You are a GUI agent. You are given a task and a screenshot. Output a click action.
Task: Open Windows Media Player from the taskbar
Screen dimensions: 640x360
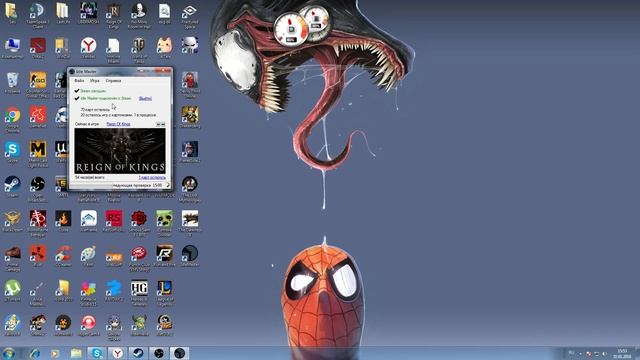click(55, 353)
